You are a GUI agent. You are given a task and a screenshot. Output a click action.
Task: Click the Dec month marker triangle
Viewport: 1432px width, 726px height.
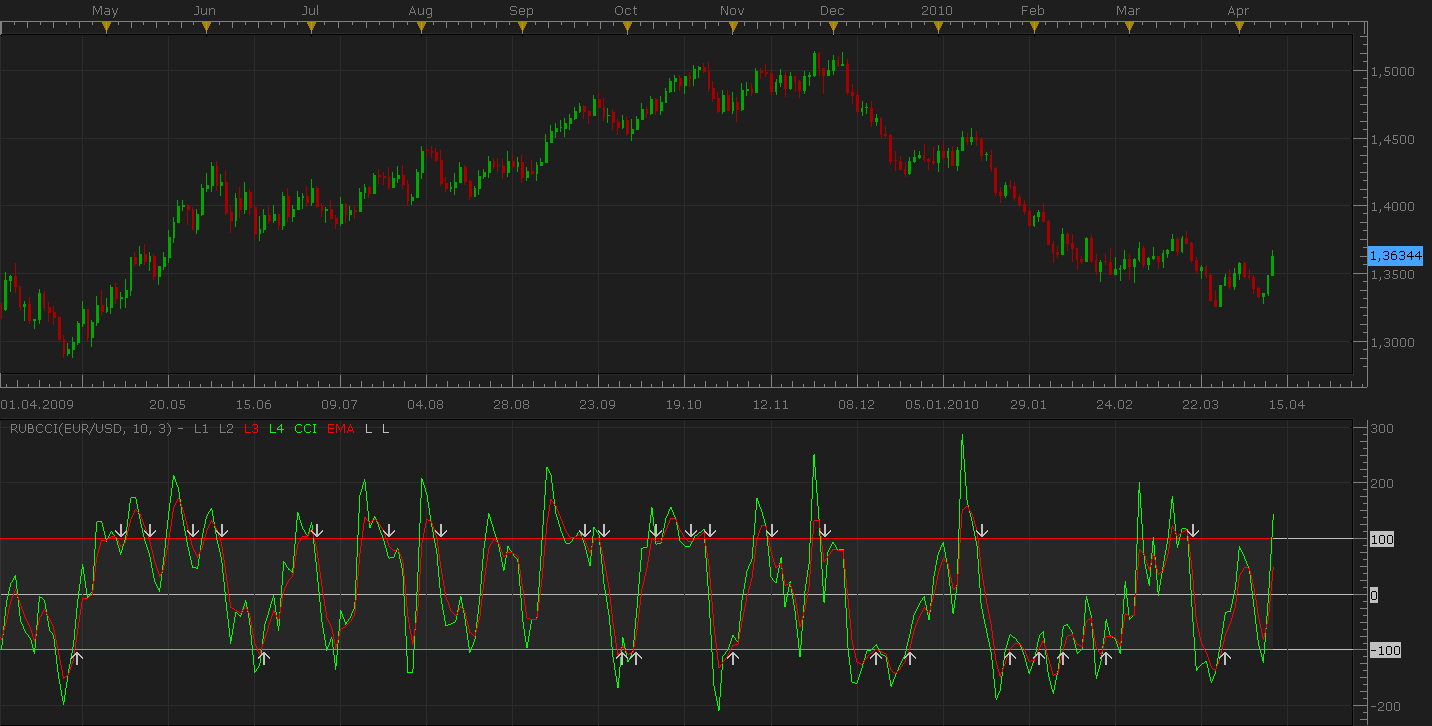[833, 27]
